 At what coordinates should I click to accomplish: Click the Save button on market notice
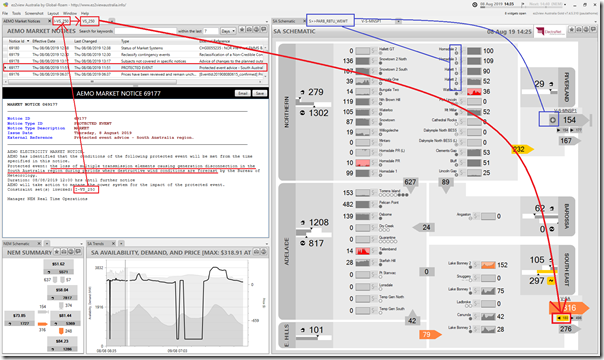click(260, 94)
